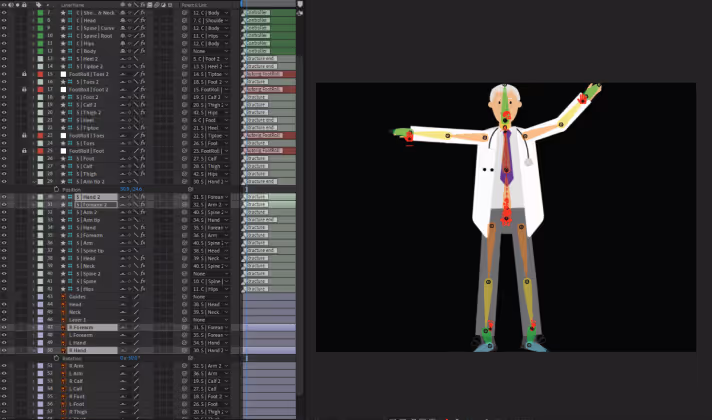Toggle Rotation stopwatch under R Hand

tap(56, 358)
